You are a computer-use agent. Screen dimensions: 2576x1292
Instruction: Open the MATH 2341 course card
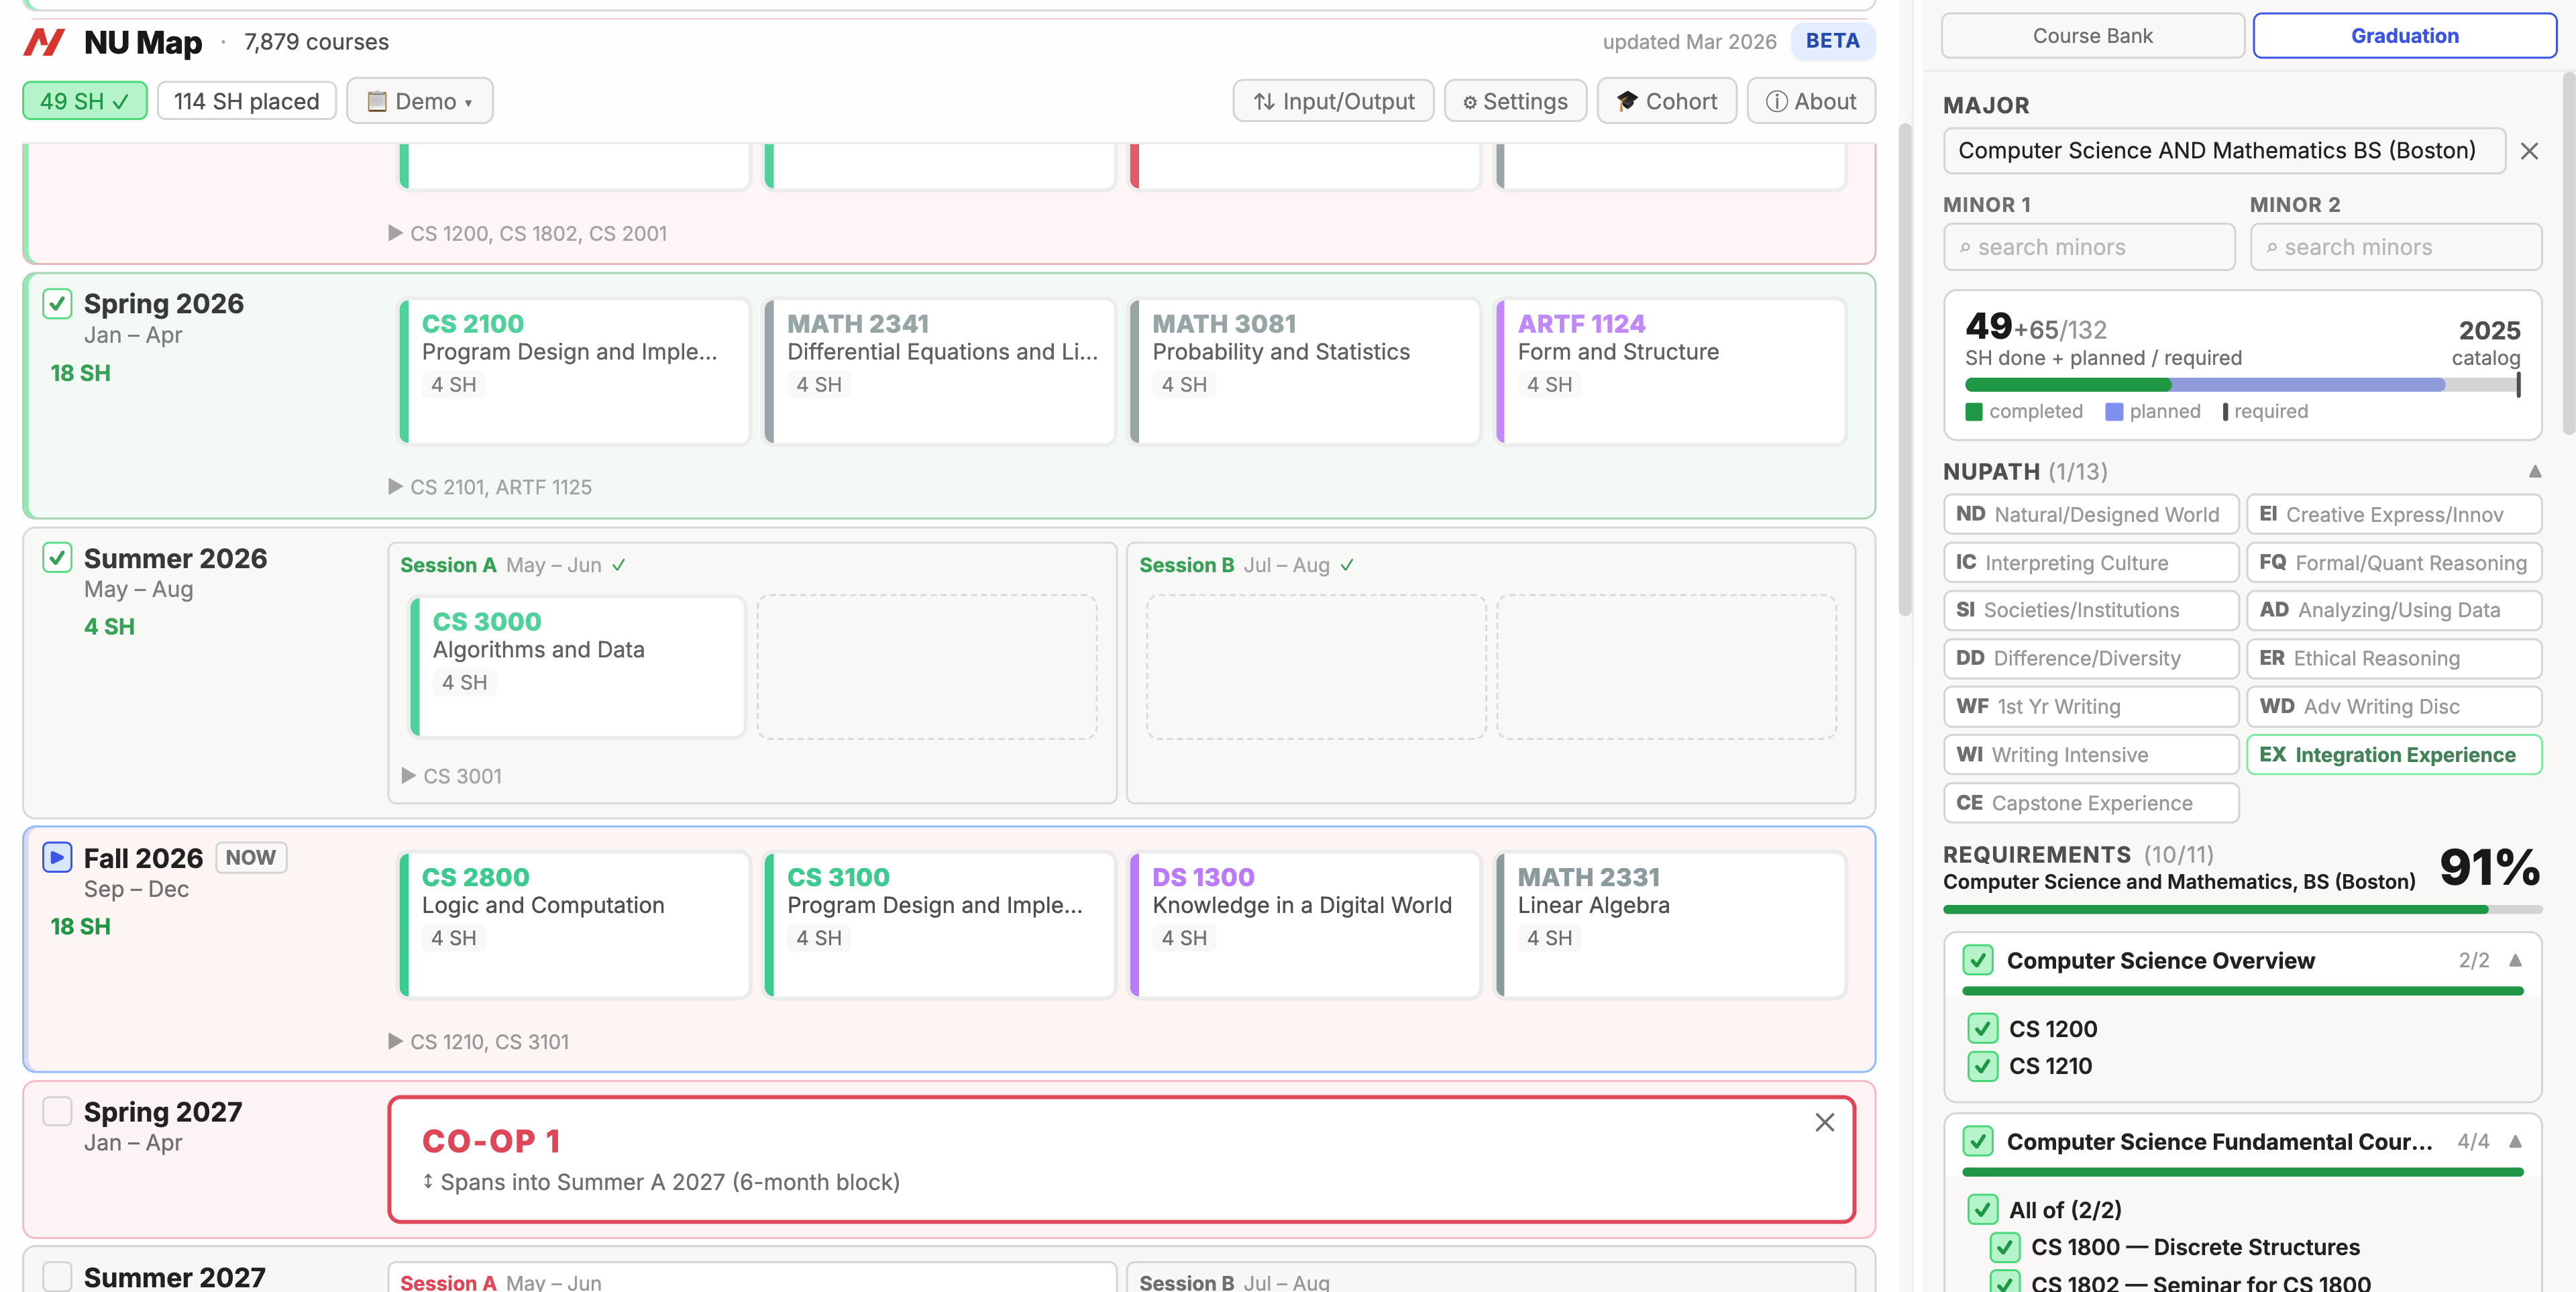[x=940, y=371]
